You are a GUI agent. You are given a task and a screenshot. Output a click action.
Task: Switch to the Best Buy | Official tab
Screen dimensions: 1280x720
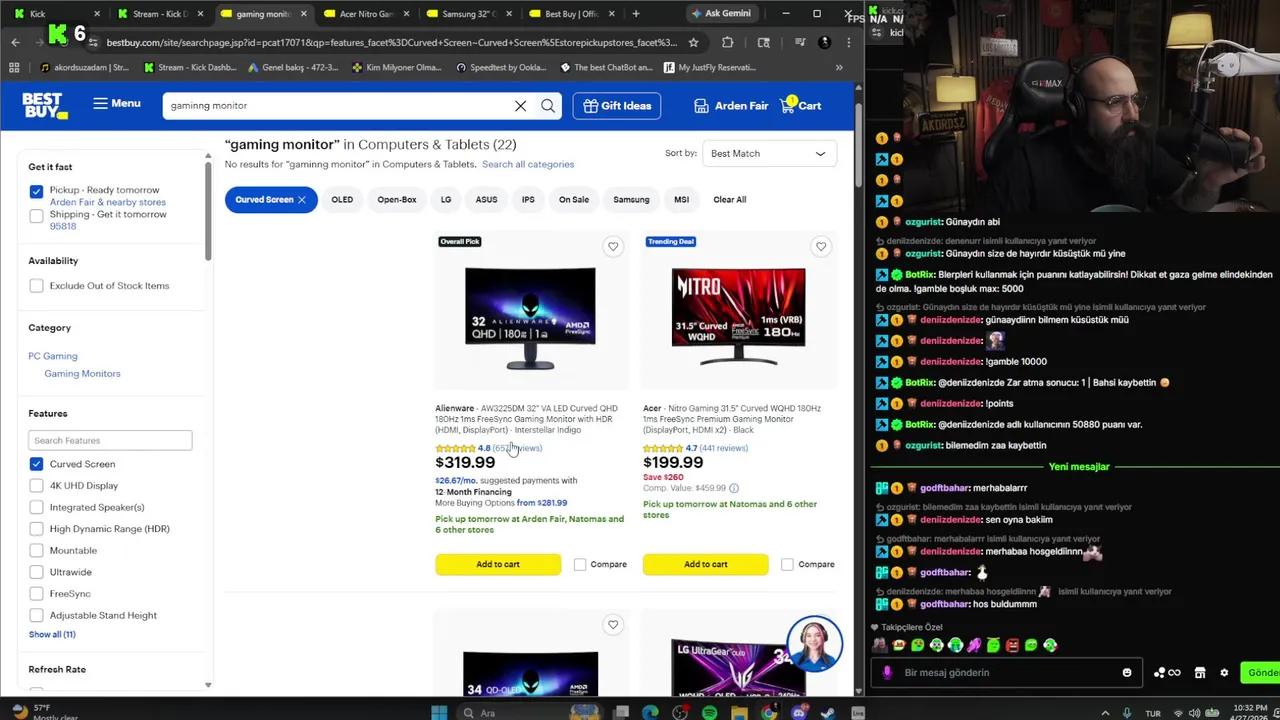pos(572,14)
